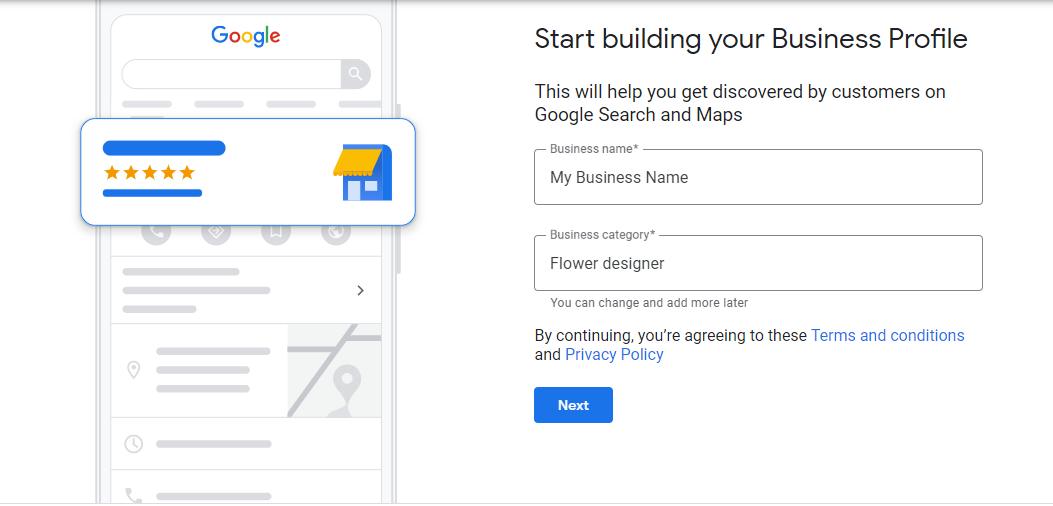Click the business listing card illustration

(248, 172)
